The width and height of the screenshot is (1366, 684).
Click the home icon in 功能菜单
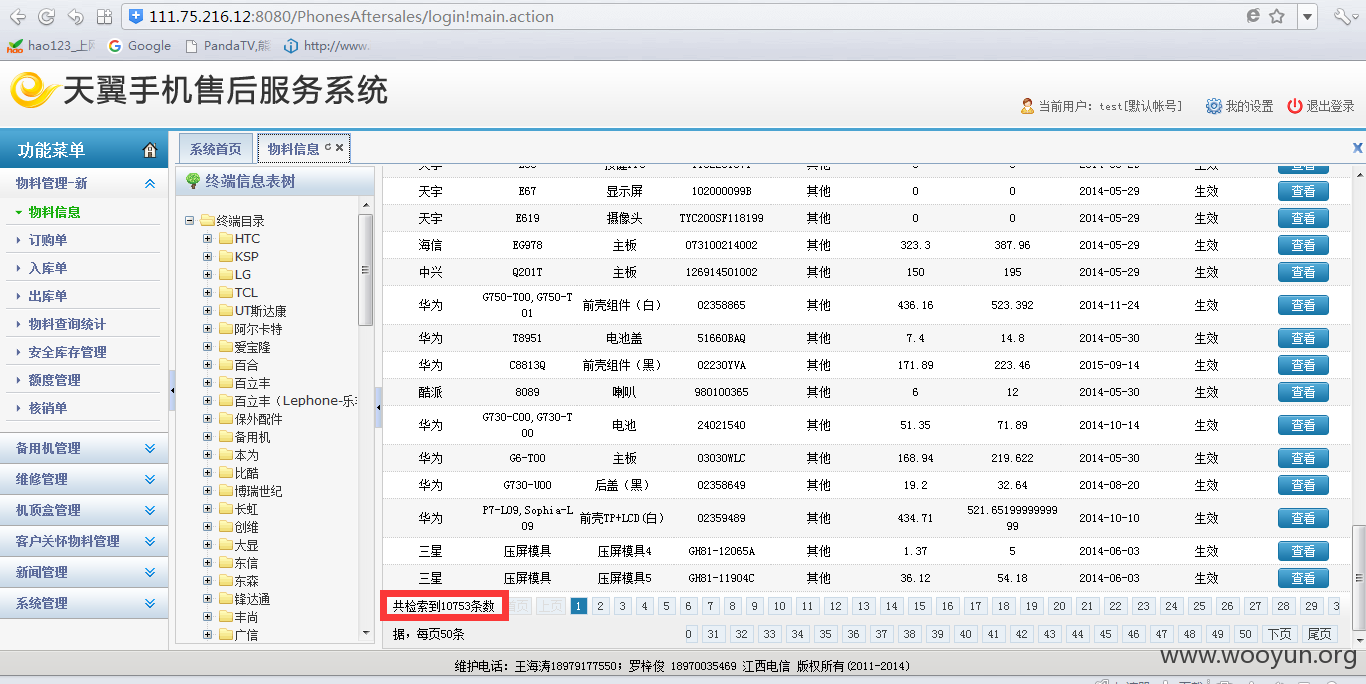click(150, 151)
